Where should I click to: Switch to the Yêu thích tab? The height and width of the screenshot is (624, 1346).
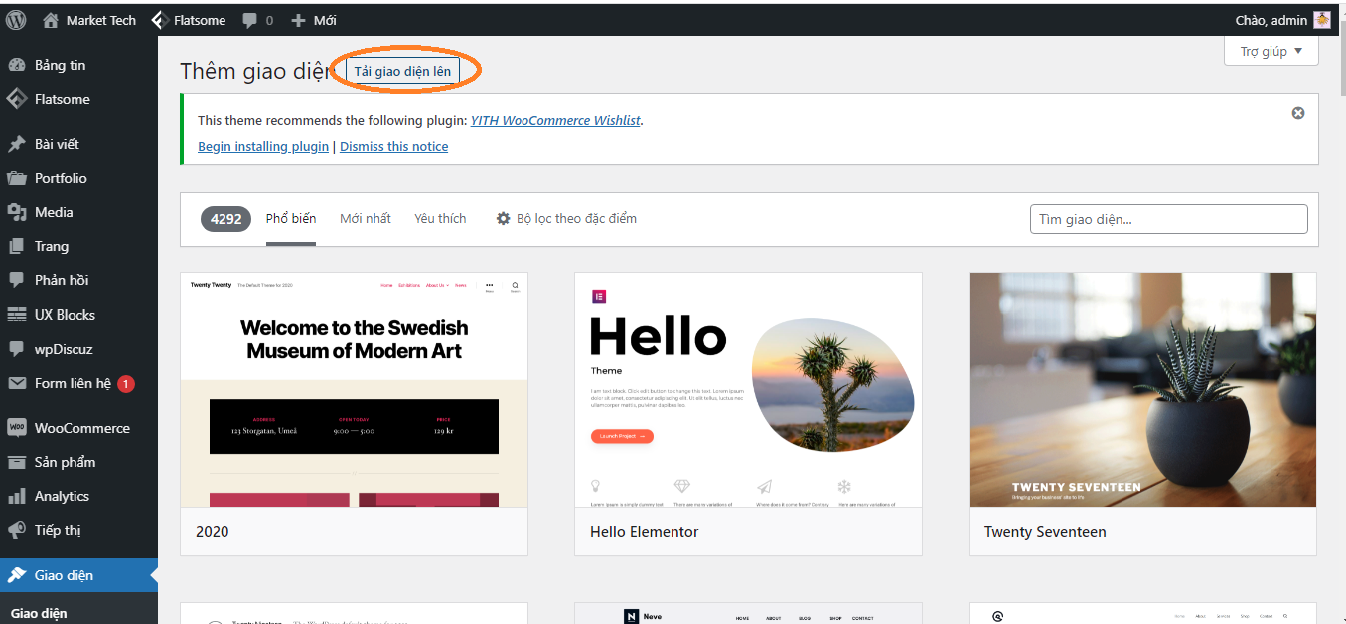[440, 218]
